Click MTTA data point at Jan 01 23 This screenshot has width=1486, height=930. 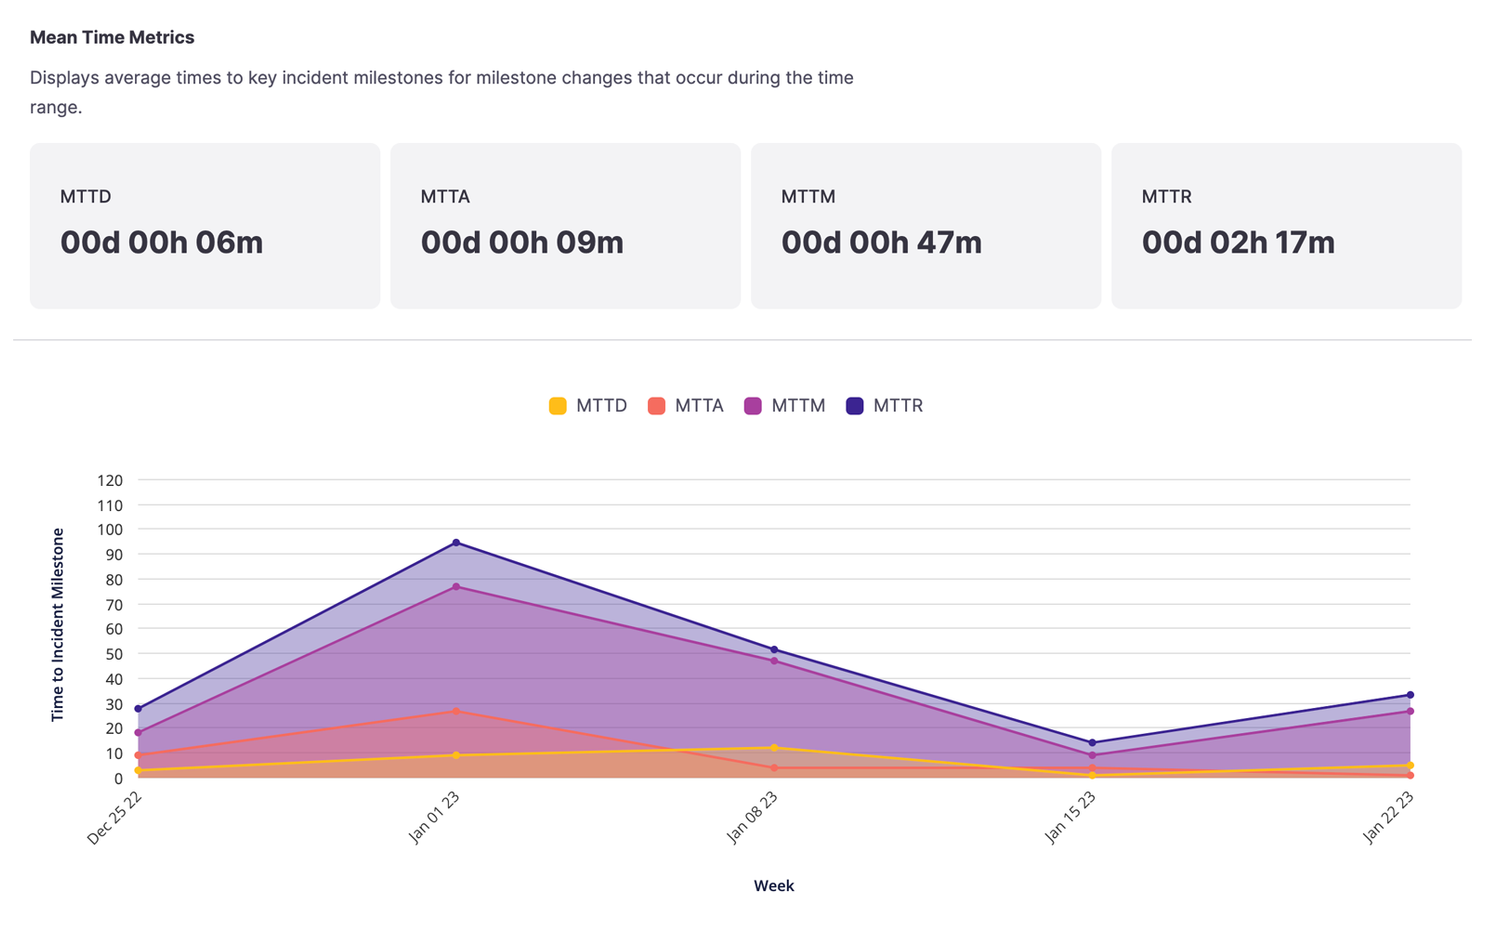click(x=456, y=711)
